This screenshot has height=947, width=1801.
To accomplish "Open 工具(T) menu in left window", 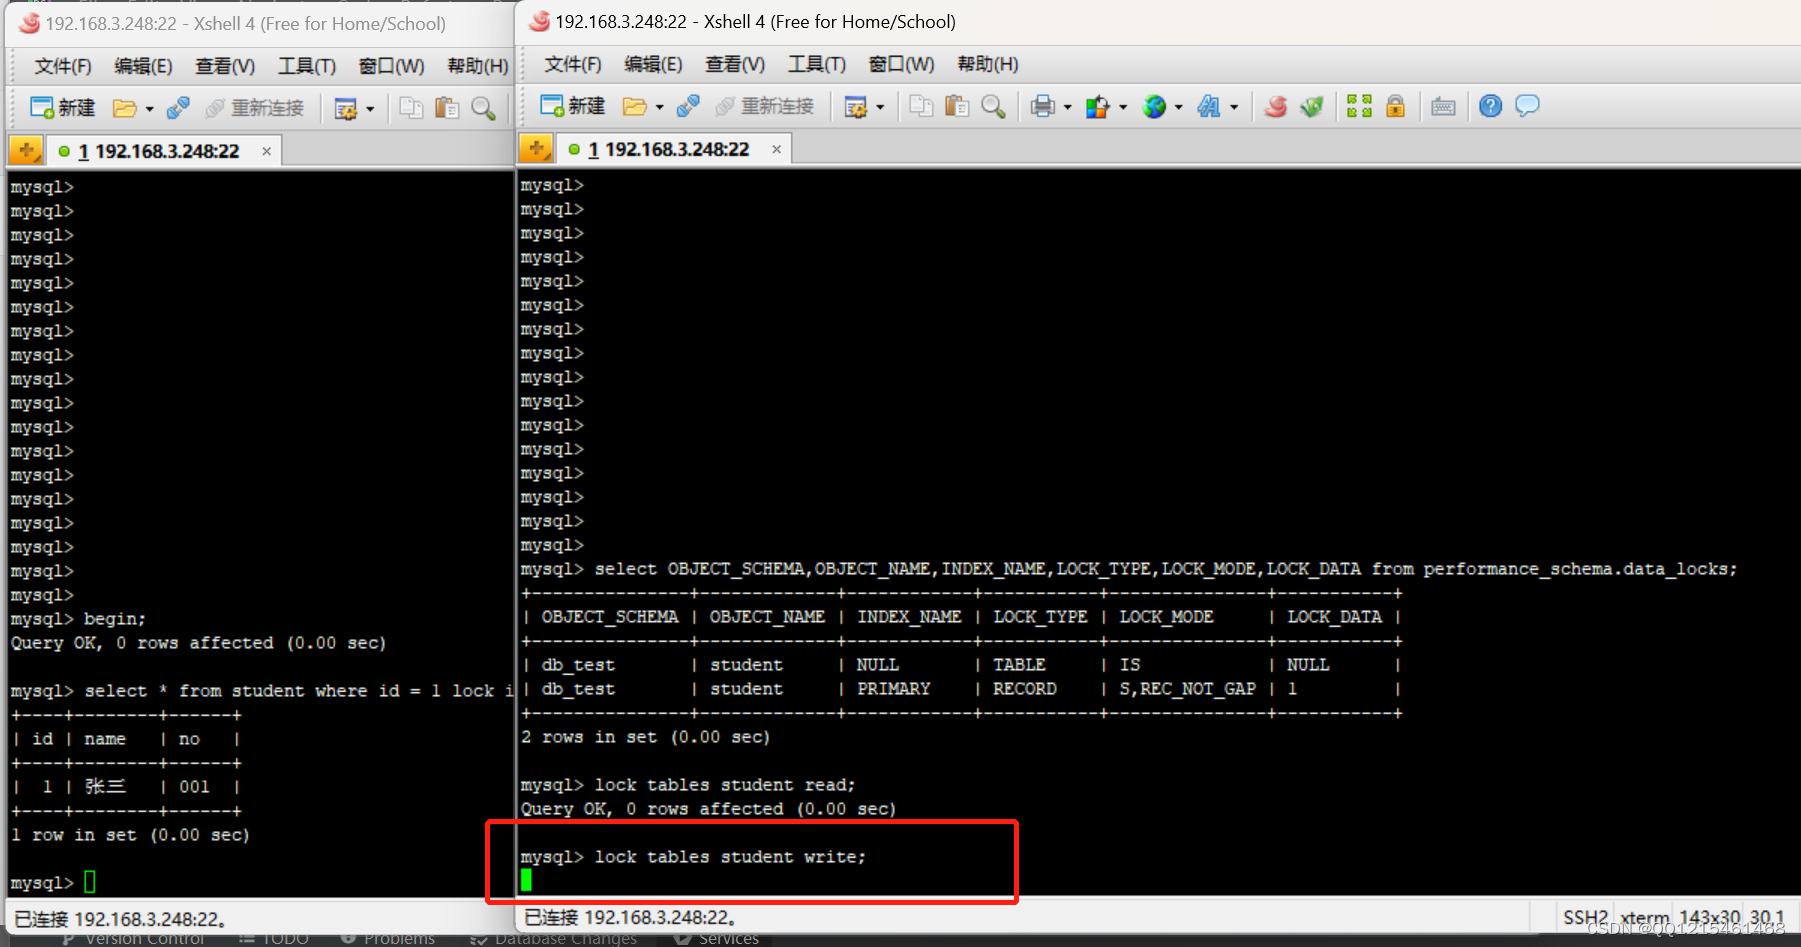I will 307,66.
